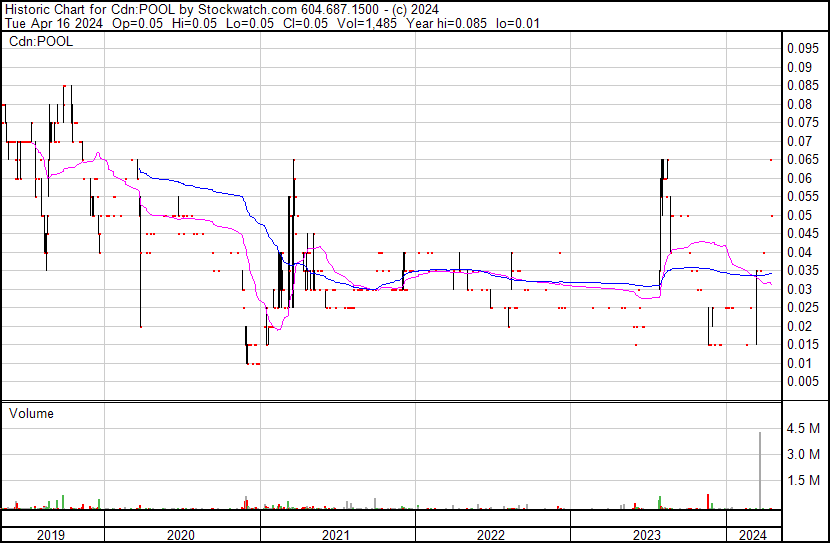Select the 2020 year label on timeline

click(x=181, y=535)
